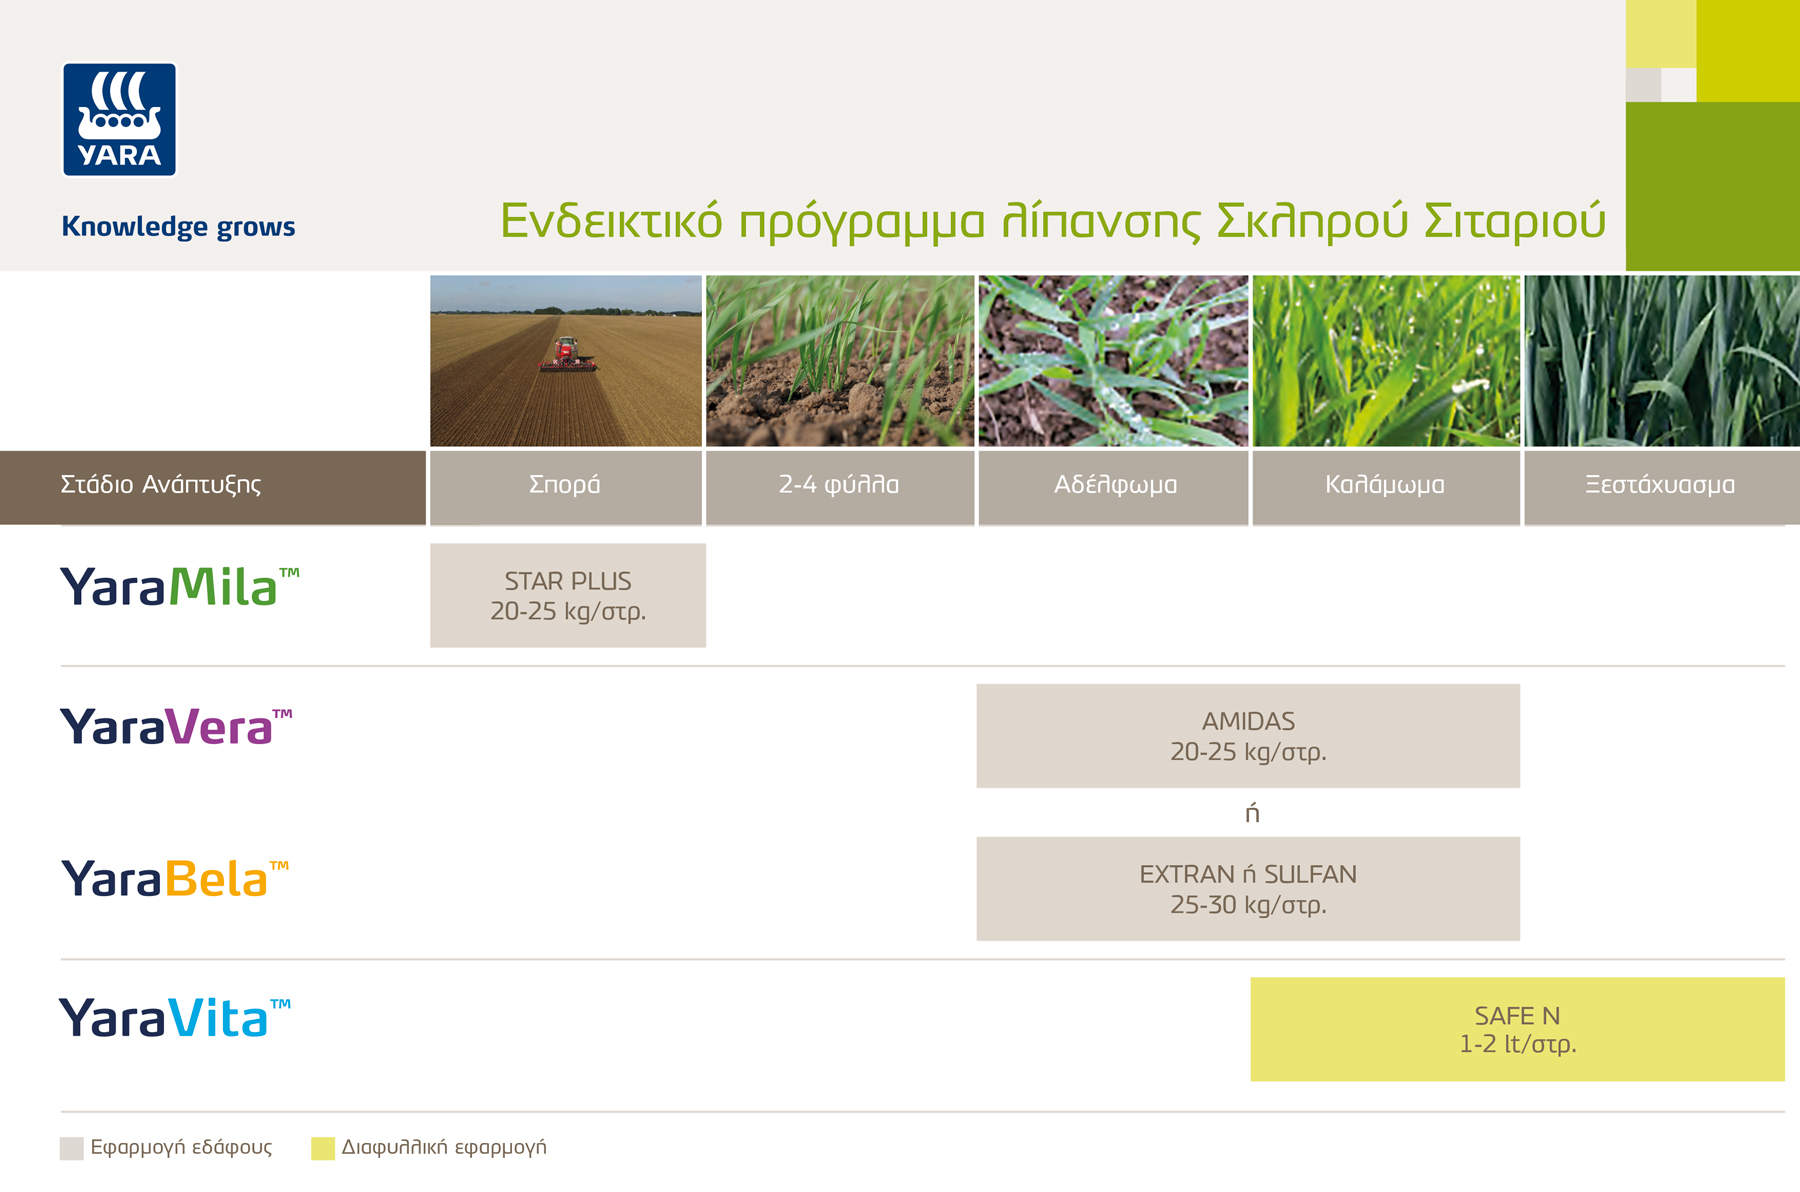
Task: Click the YaraBela brand logo
Action: click(x=175, y=879)
